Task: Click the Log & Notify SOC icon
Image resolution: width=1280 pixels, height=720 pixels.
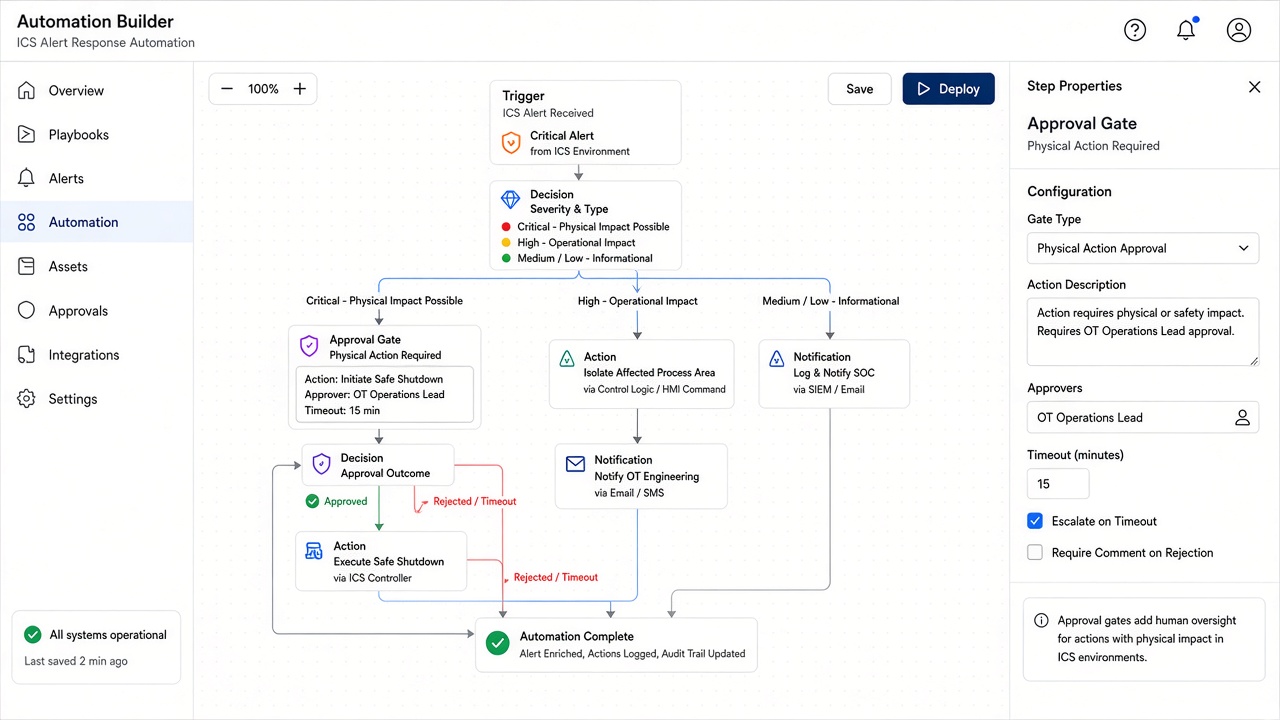Action: 776,359
